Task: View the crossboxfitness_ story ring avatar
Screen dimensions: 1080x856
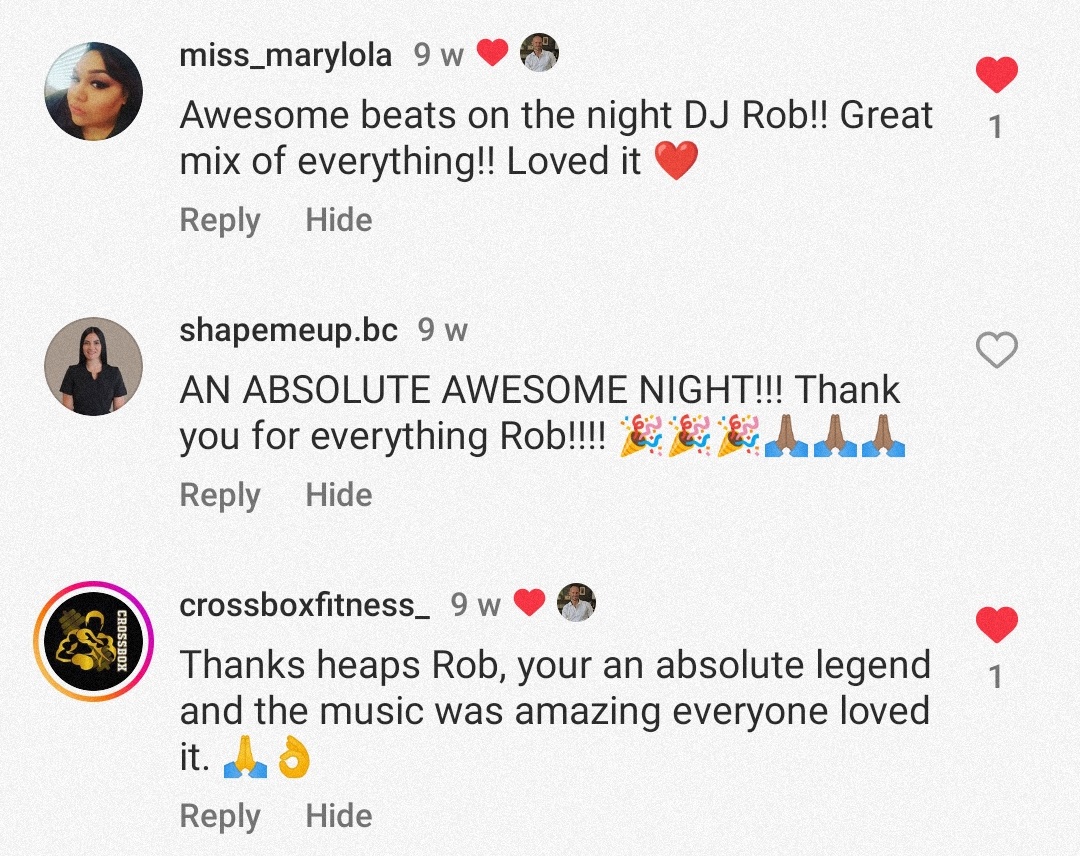Action: [x=94, y=641]
